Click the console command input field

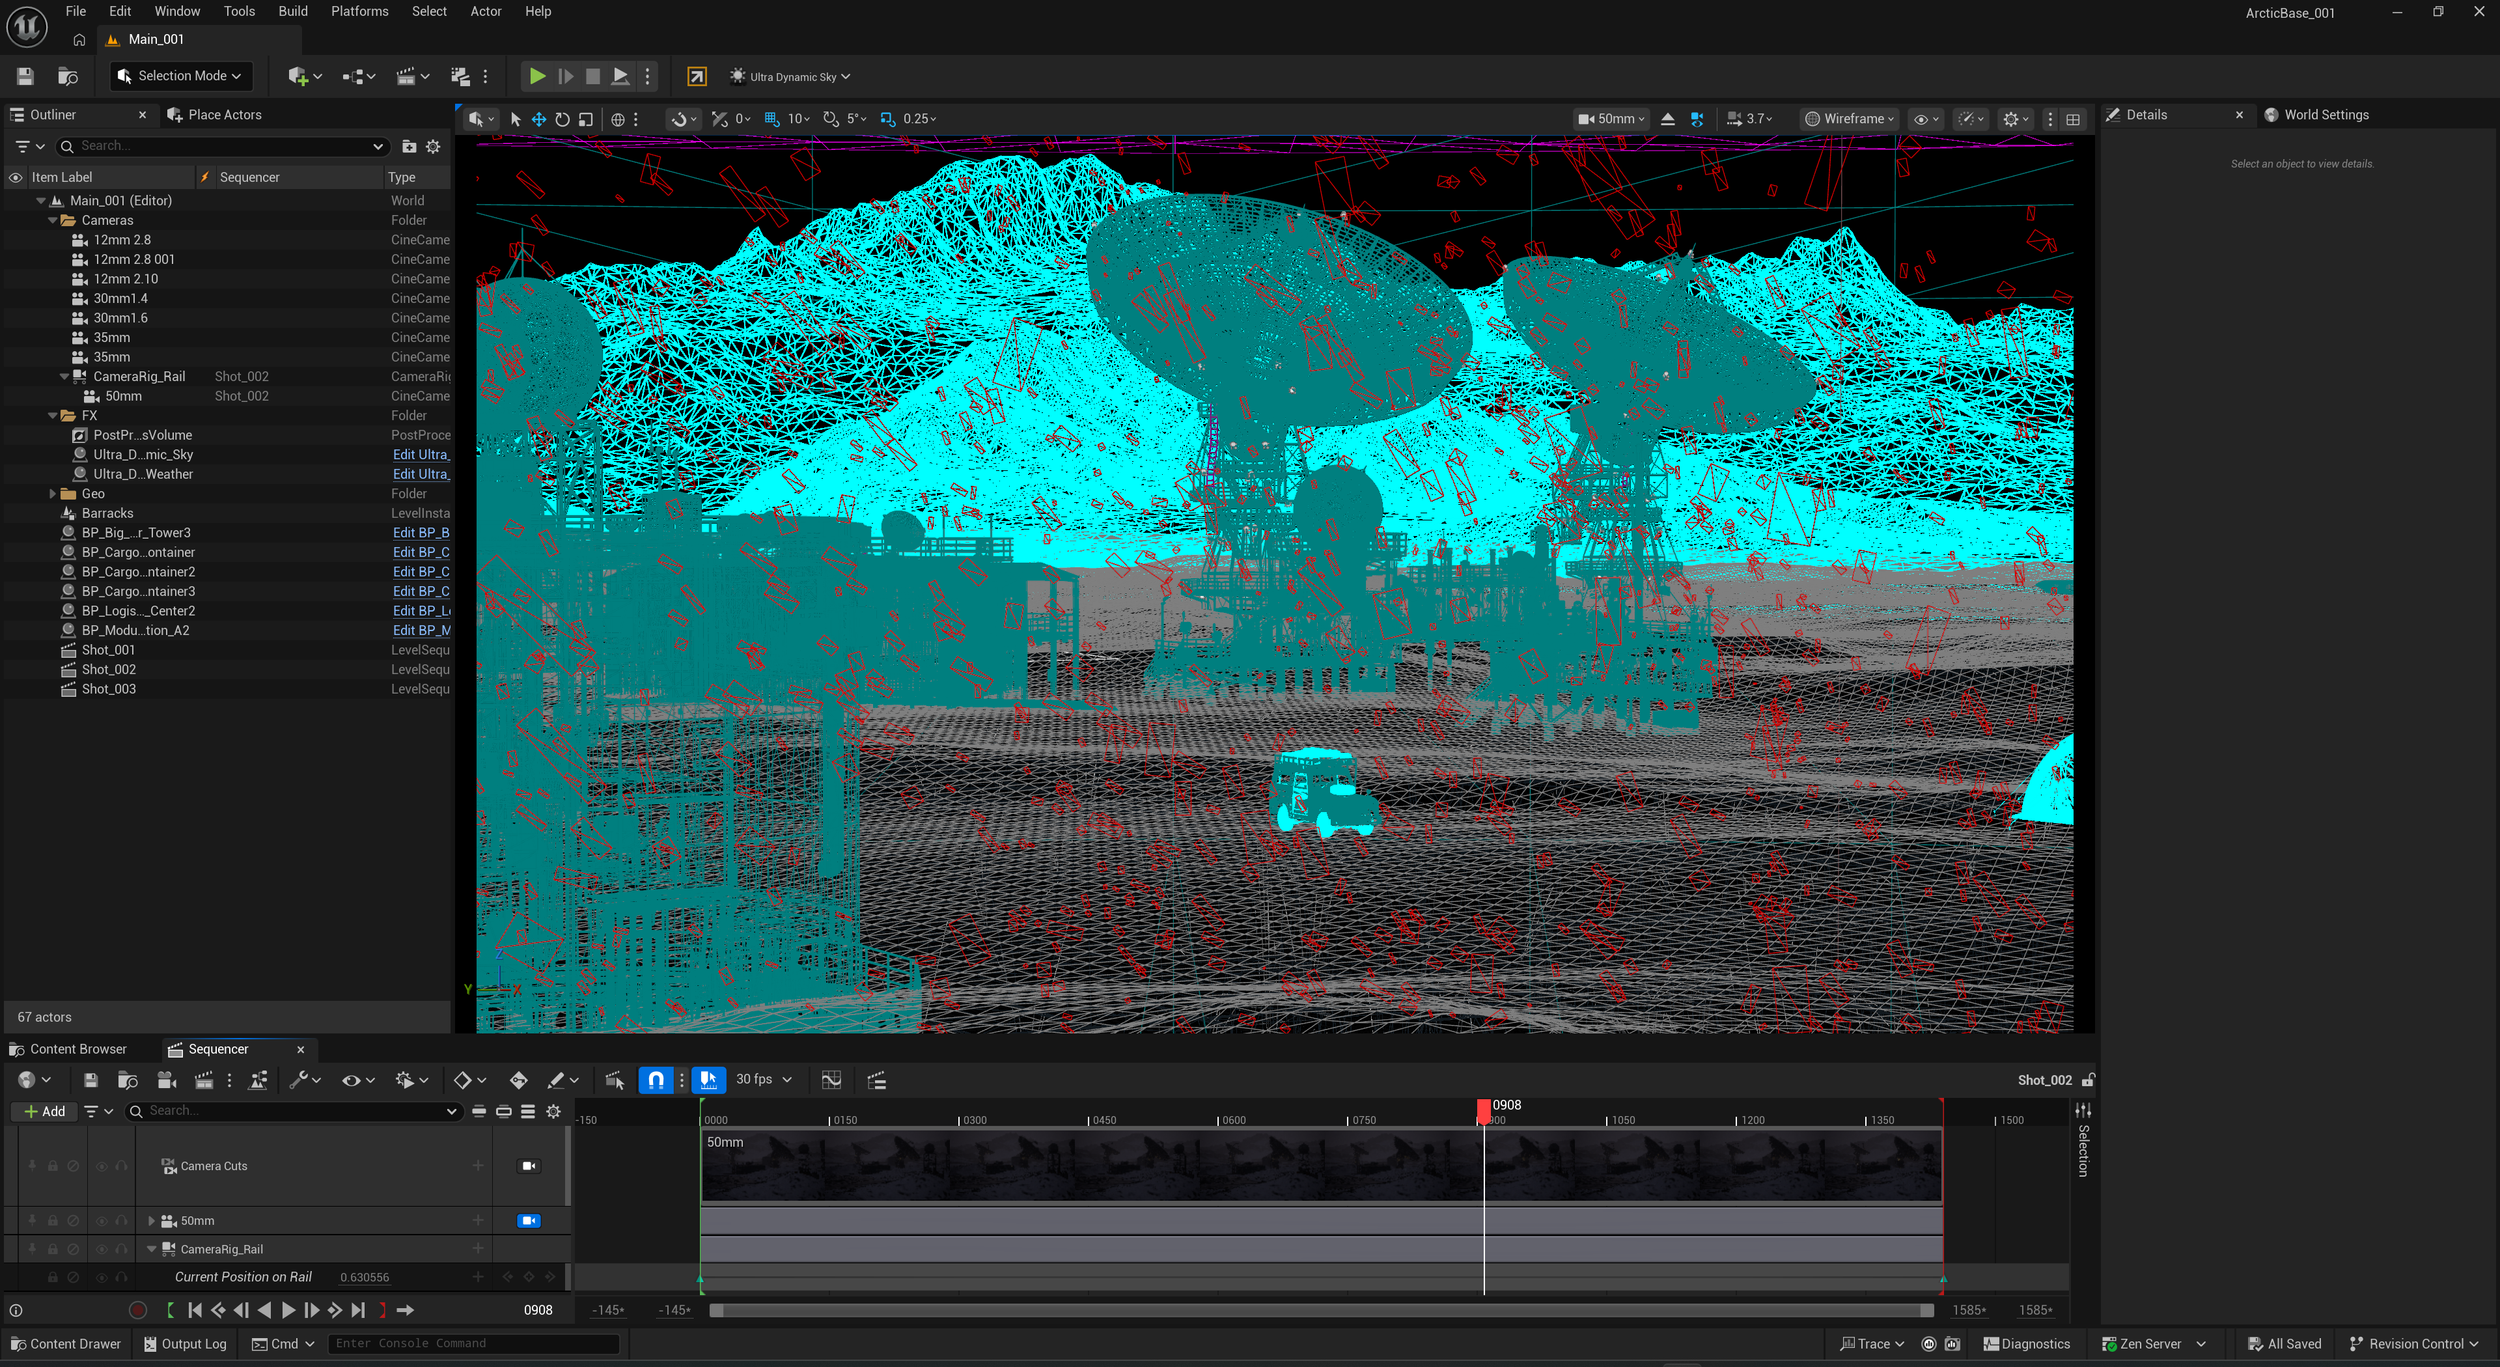473,1344
